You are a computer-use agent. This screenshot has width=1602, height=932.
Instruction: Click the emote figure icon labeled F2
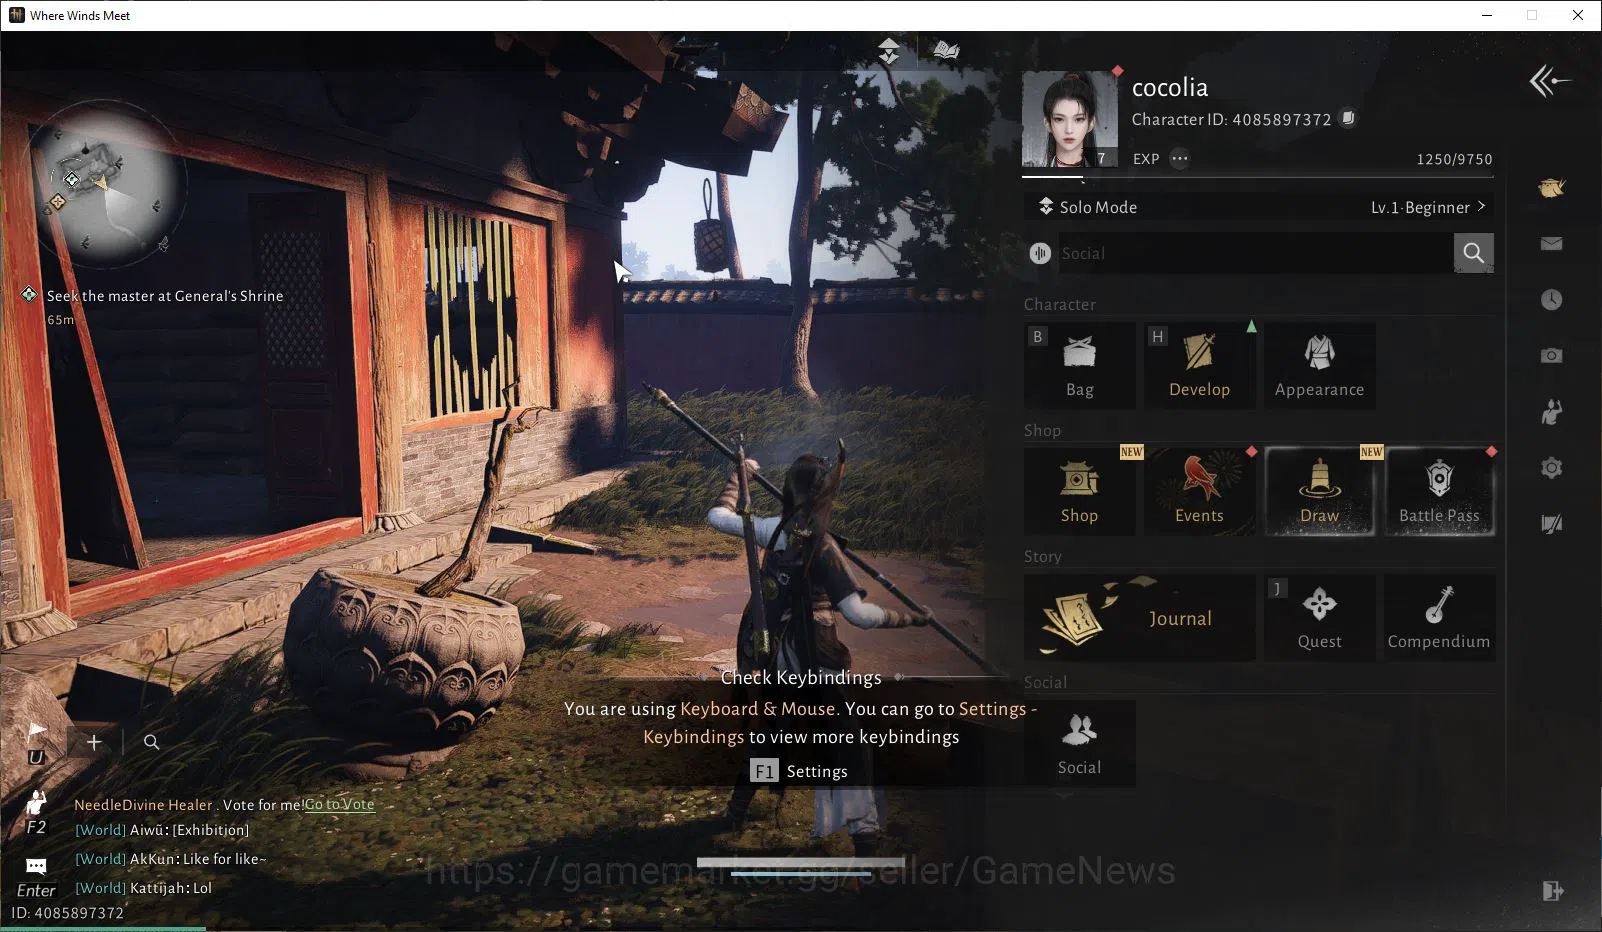click(37, 803)
